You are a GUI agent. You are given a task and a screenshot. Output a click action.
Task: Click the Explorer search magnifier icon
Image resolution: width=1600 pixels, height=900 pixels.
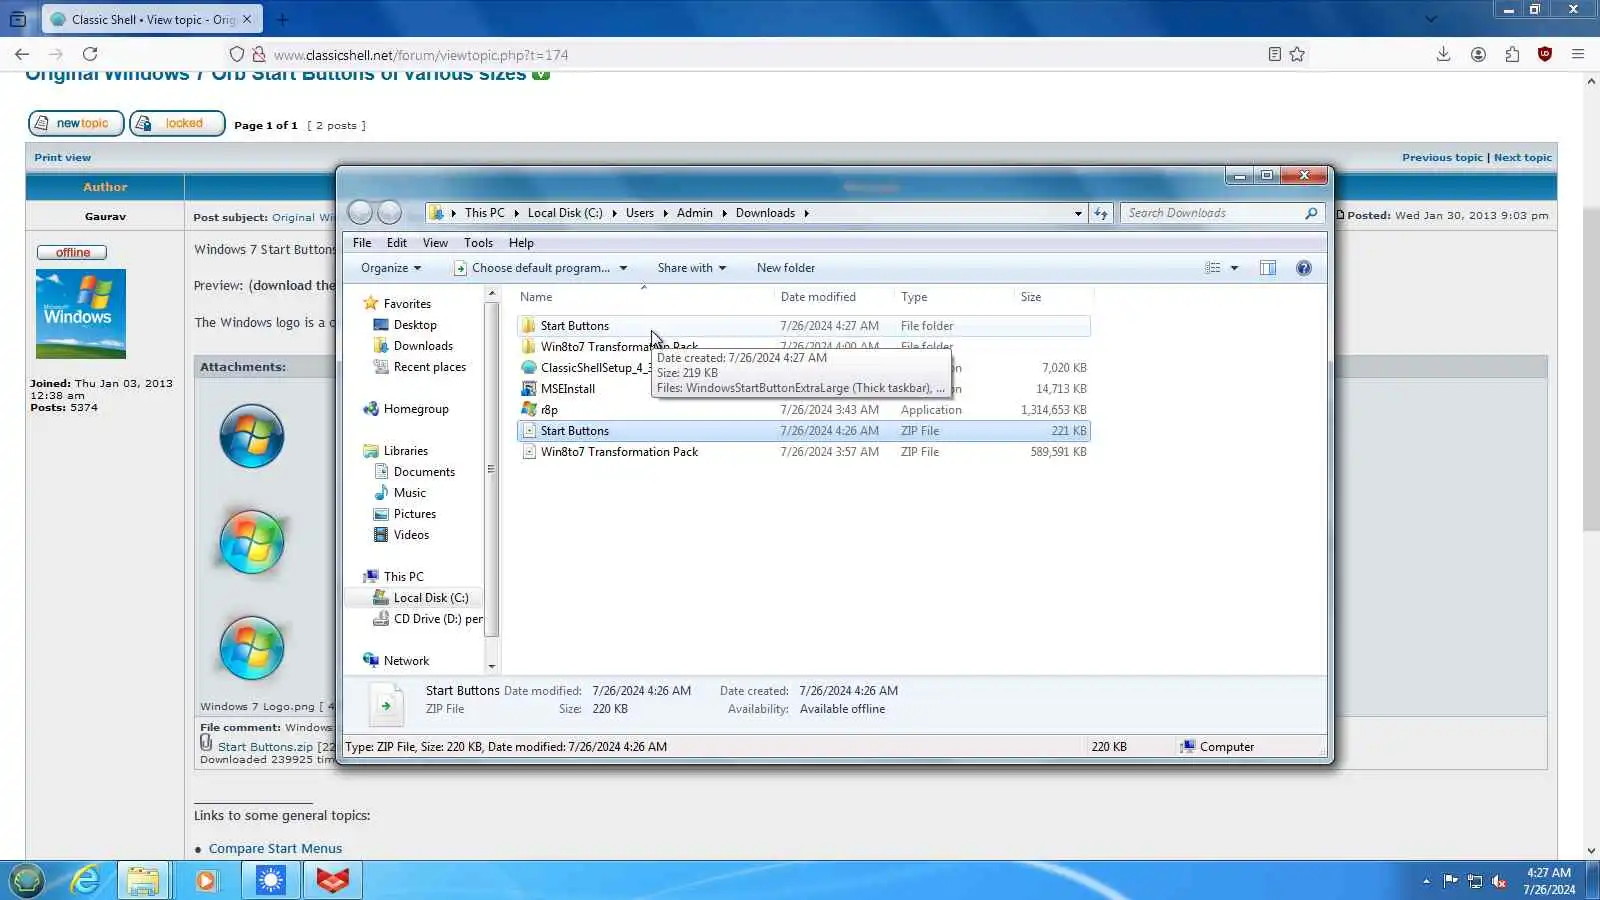[x=1311, y=213]
